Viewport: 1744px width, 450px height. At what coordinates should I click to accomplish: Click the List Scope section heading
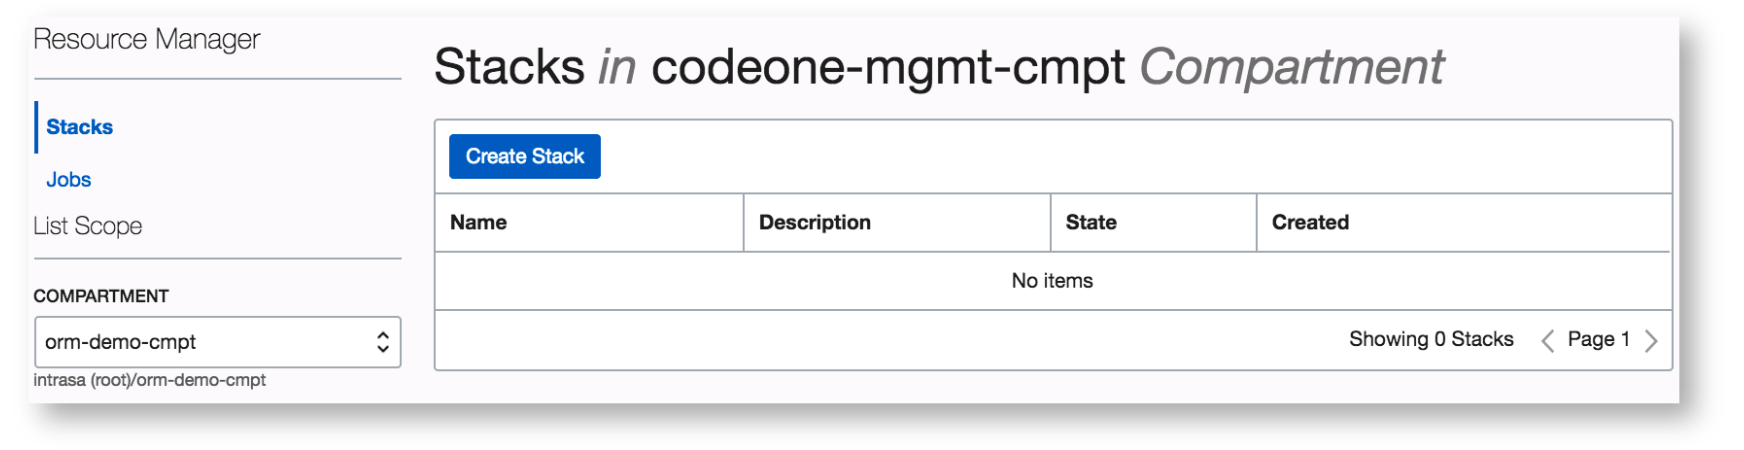tap(88, 226)
